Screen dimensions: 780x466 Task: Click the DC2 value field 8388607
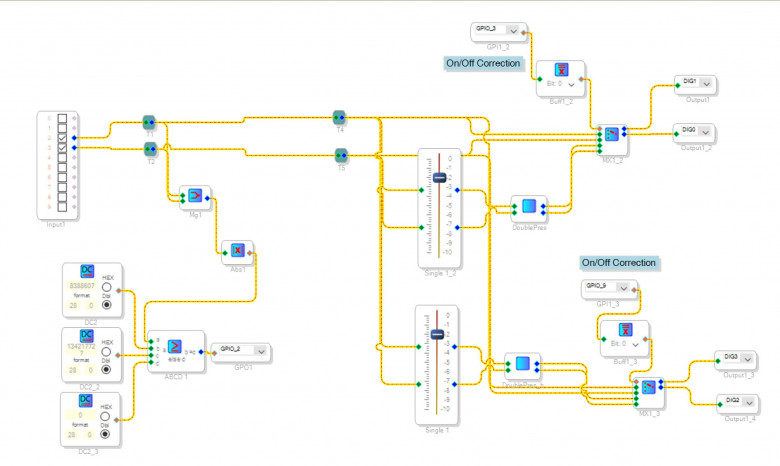tap(82, 285)
